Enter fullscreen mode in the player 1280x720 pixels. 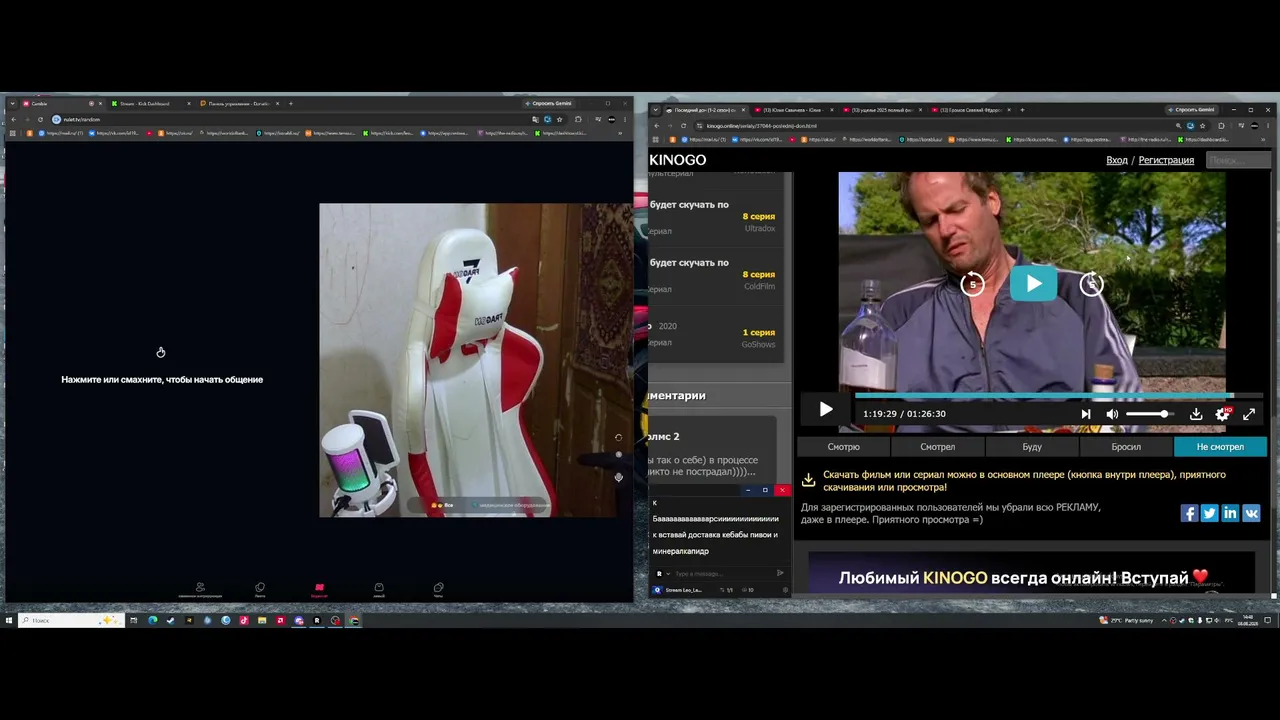point(1248,413)
